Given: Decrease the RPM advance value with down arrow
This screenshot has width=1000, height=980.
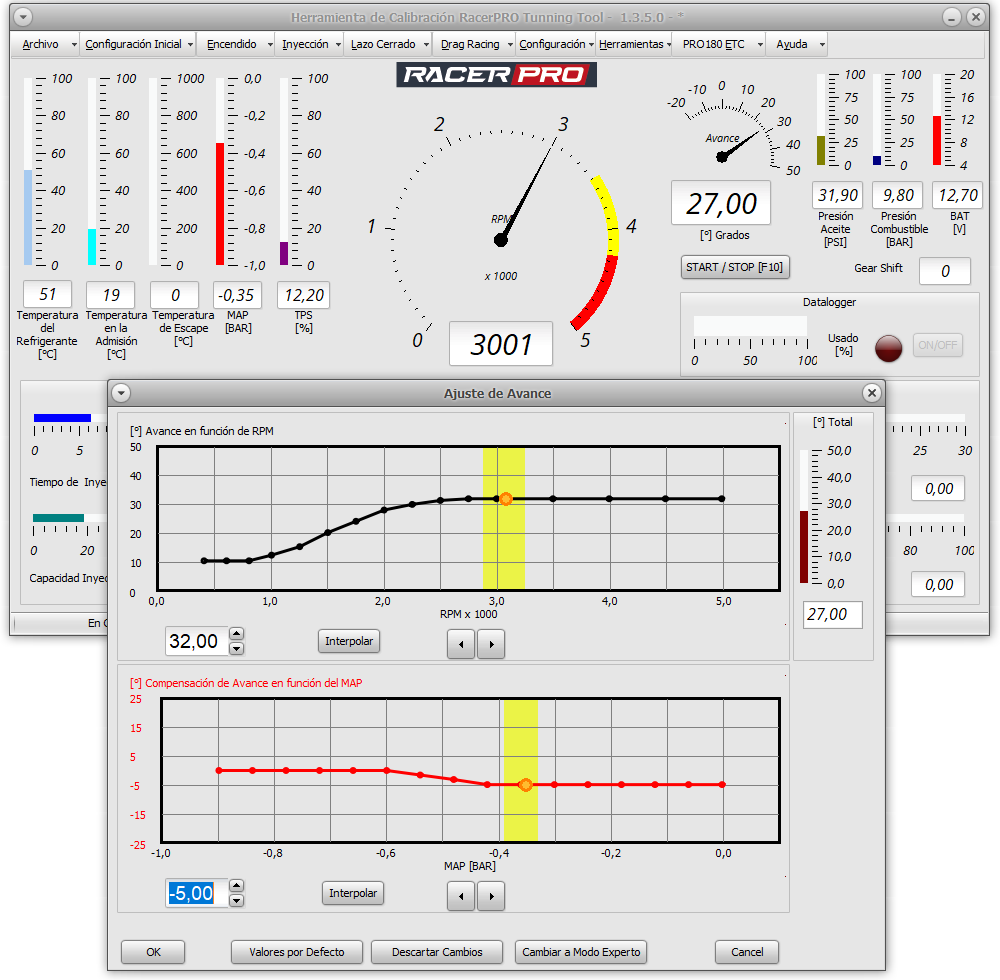Looking at the screenshot, I should [237, 648].
